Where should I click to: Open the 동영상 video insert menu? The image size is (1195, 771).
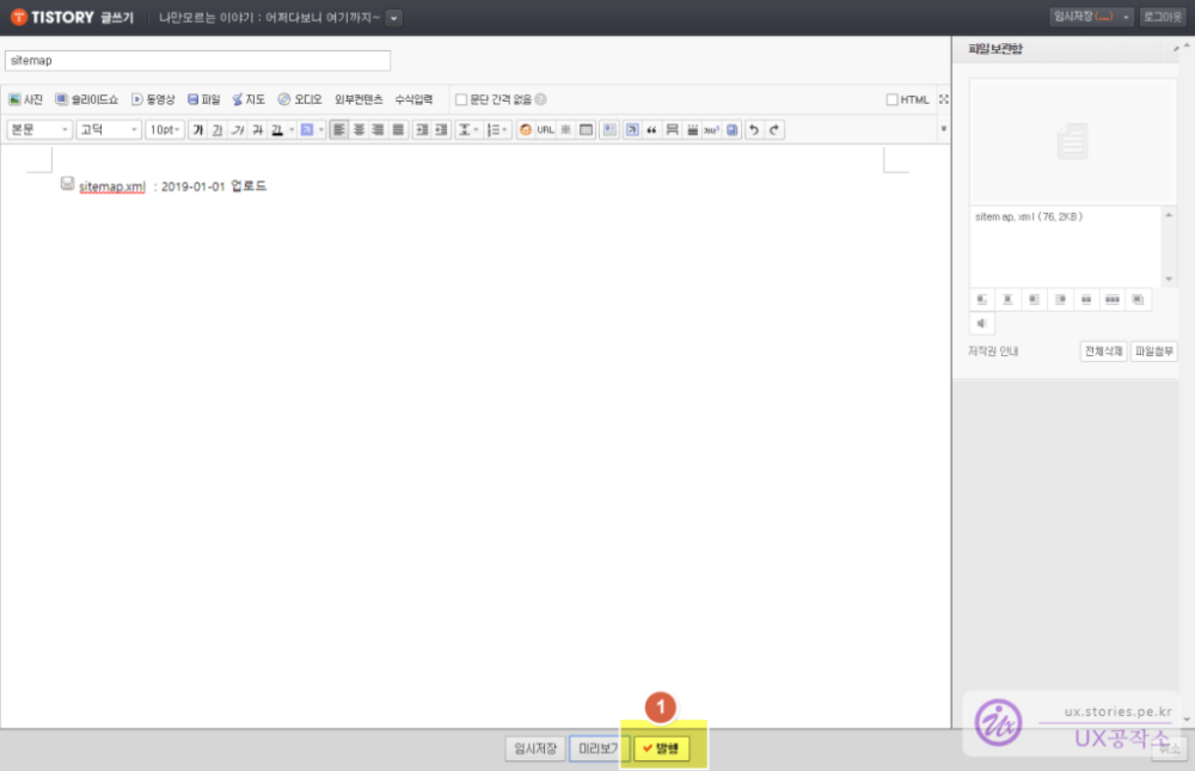153,100
